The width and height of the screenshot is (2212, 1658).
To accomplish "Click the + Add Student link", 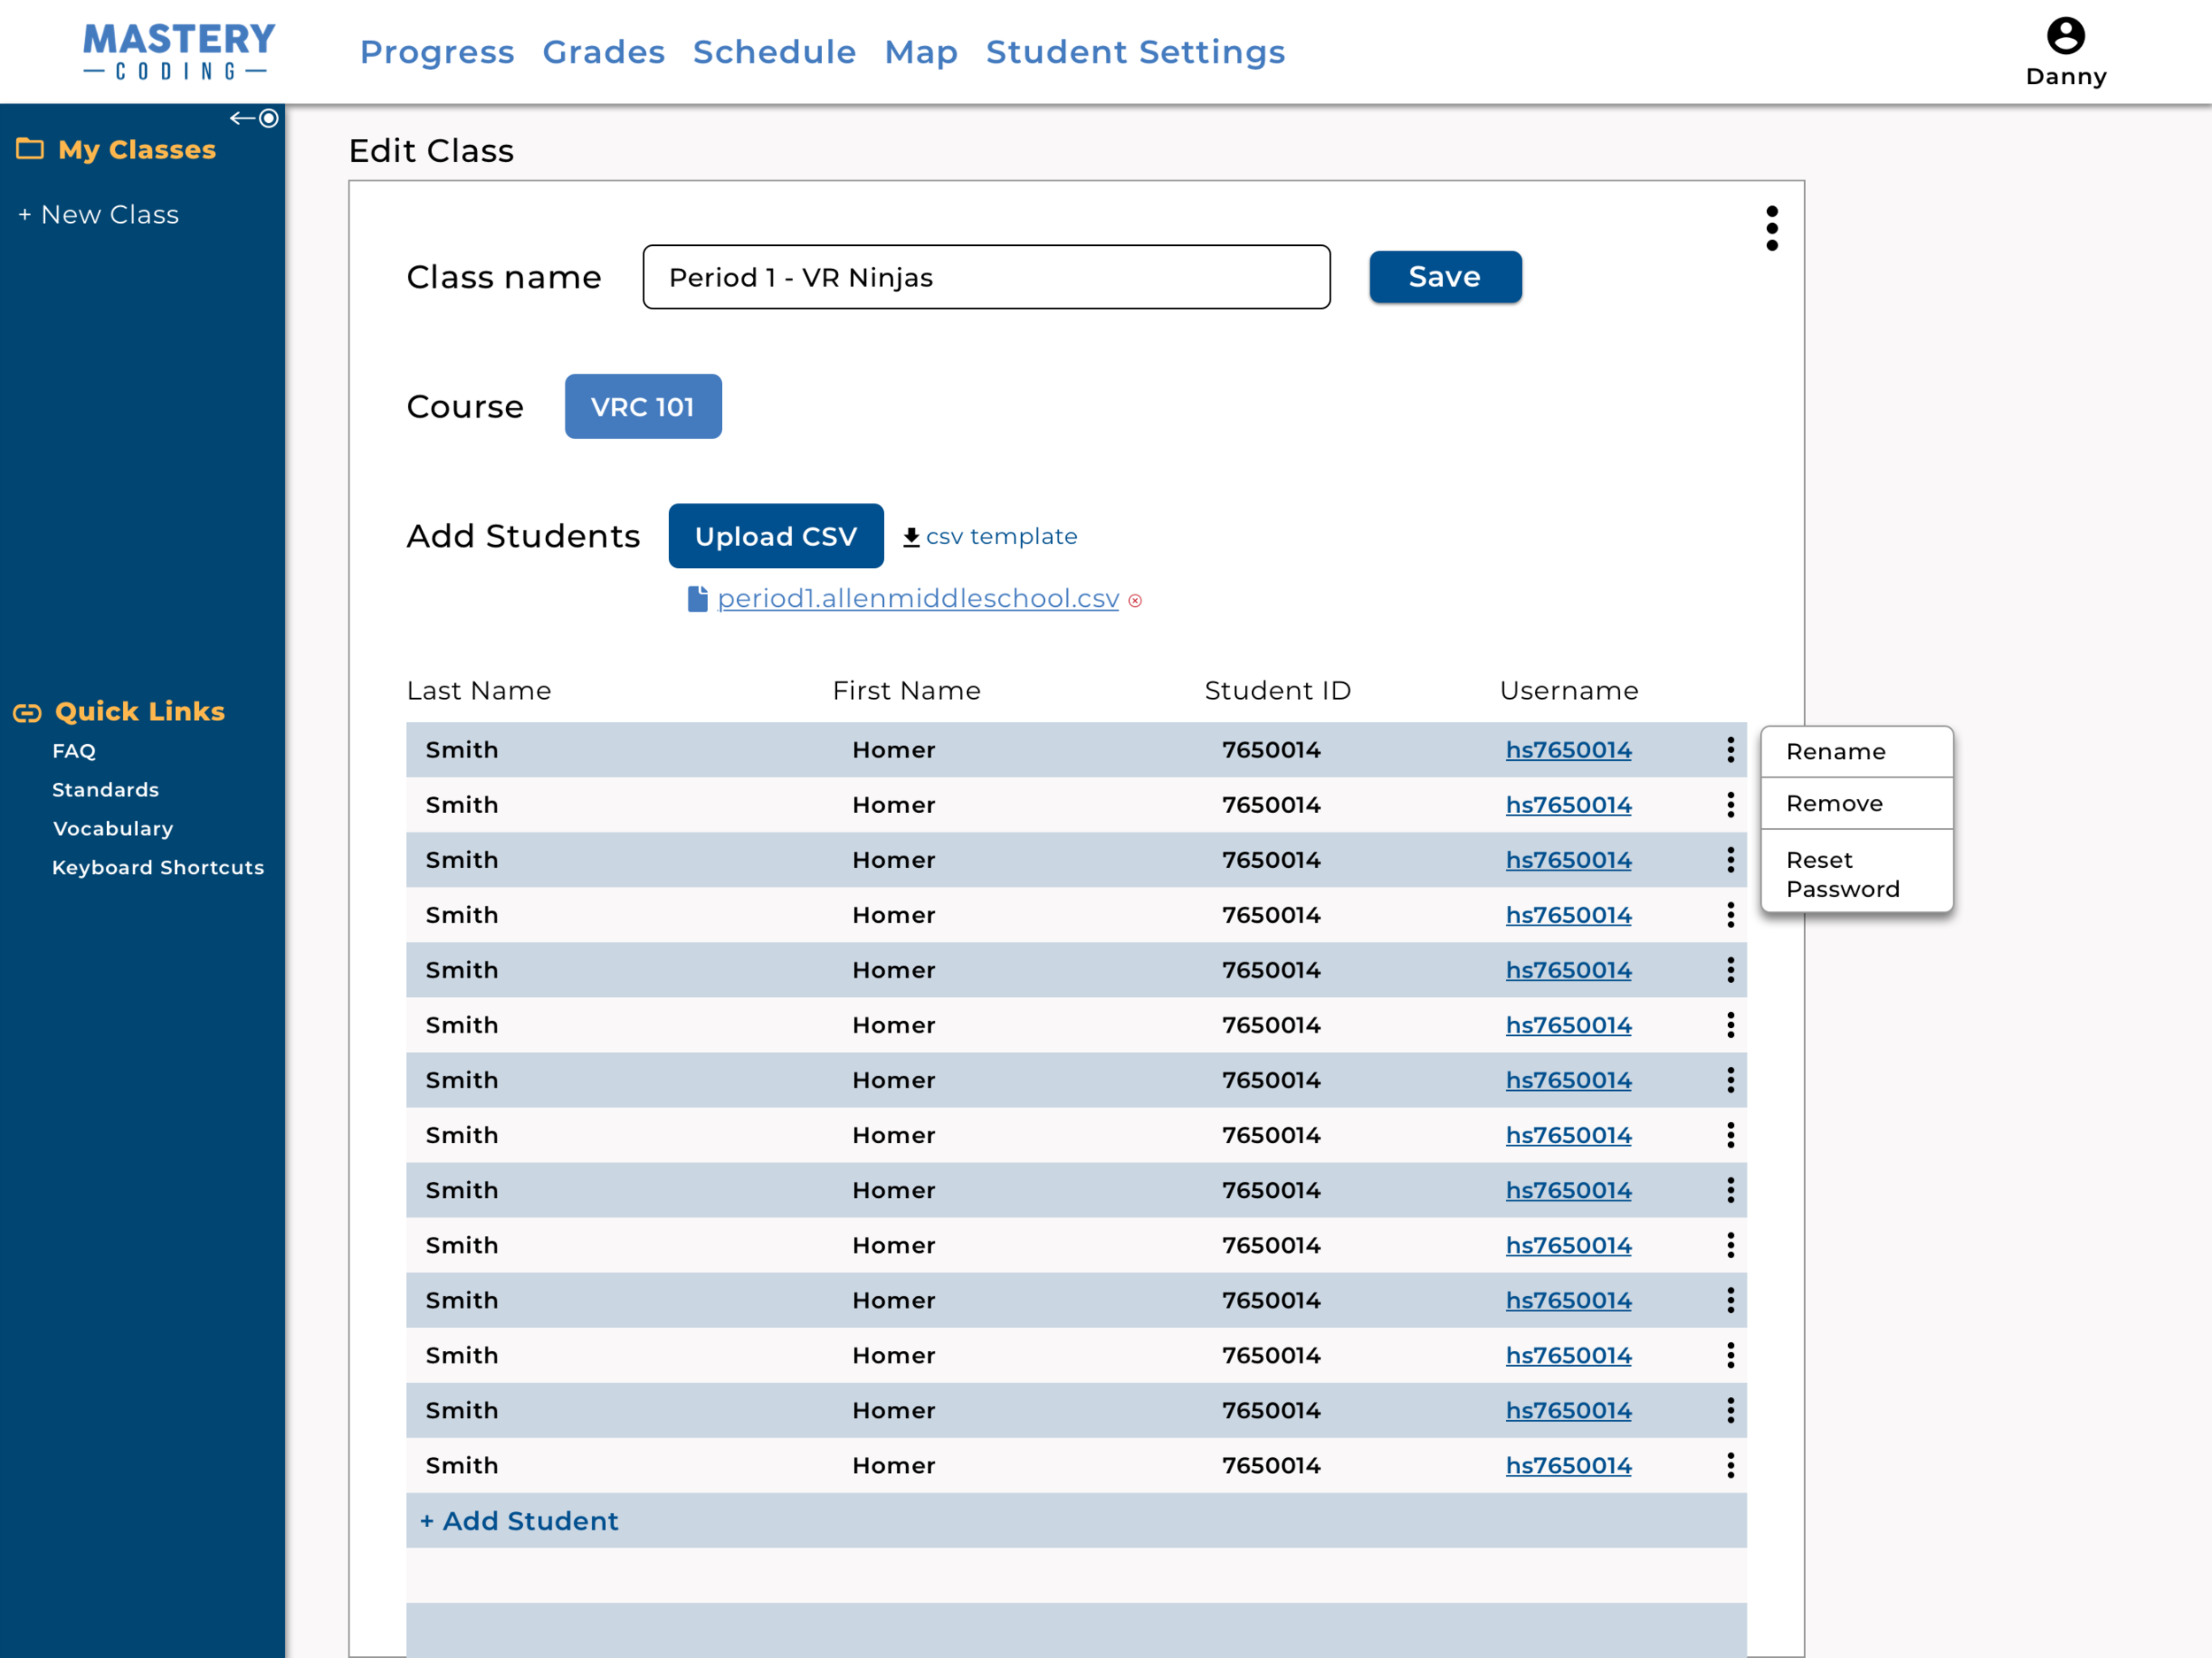I will point(519,1521).
